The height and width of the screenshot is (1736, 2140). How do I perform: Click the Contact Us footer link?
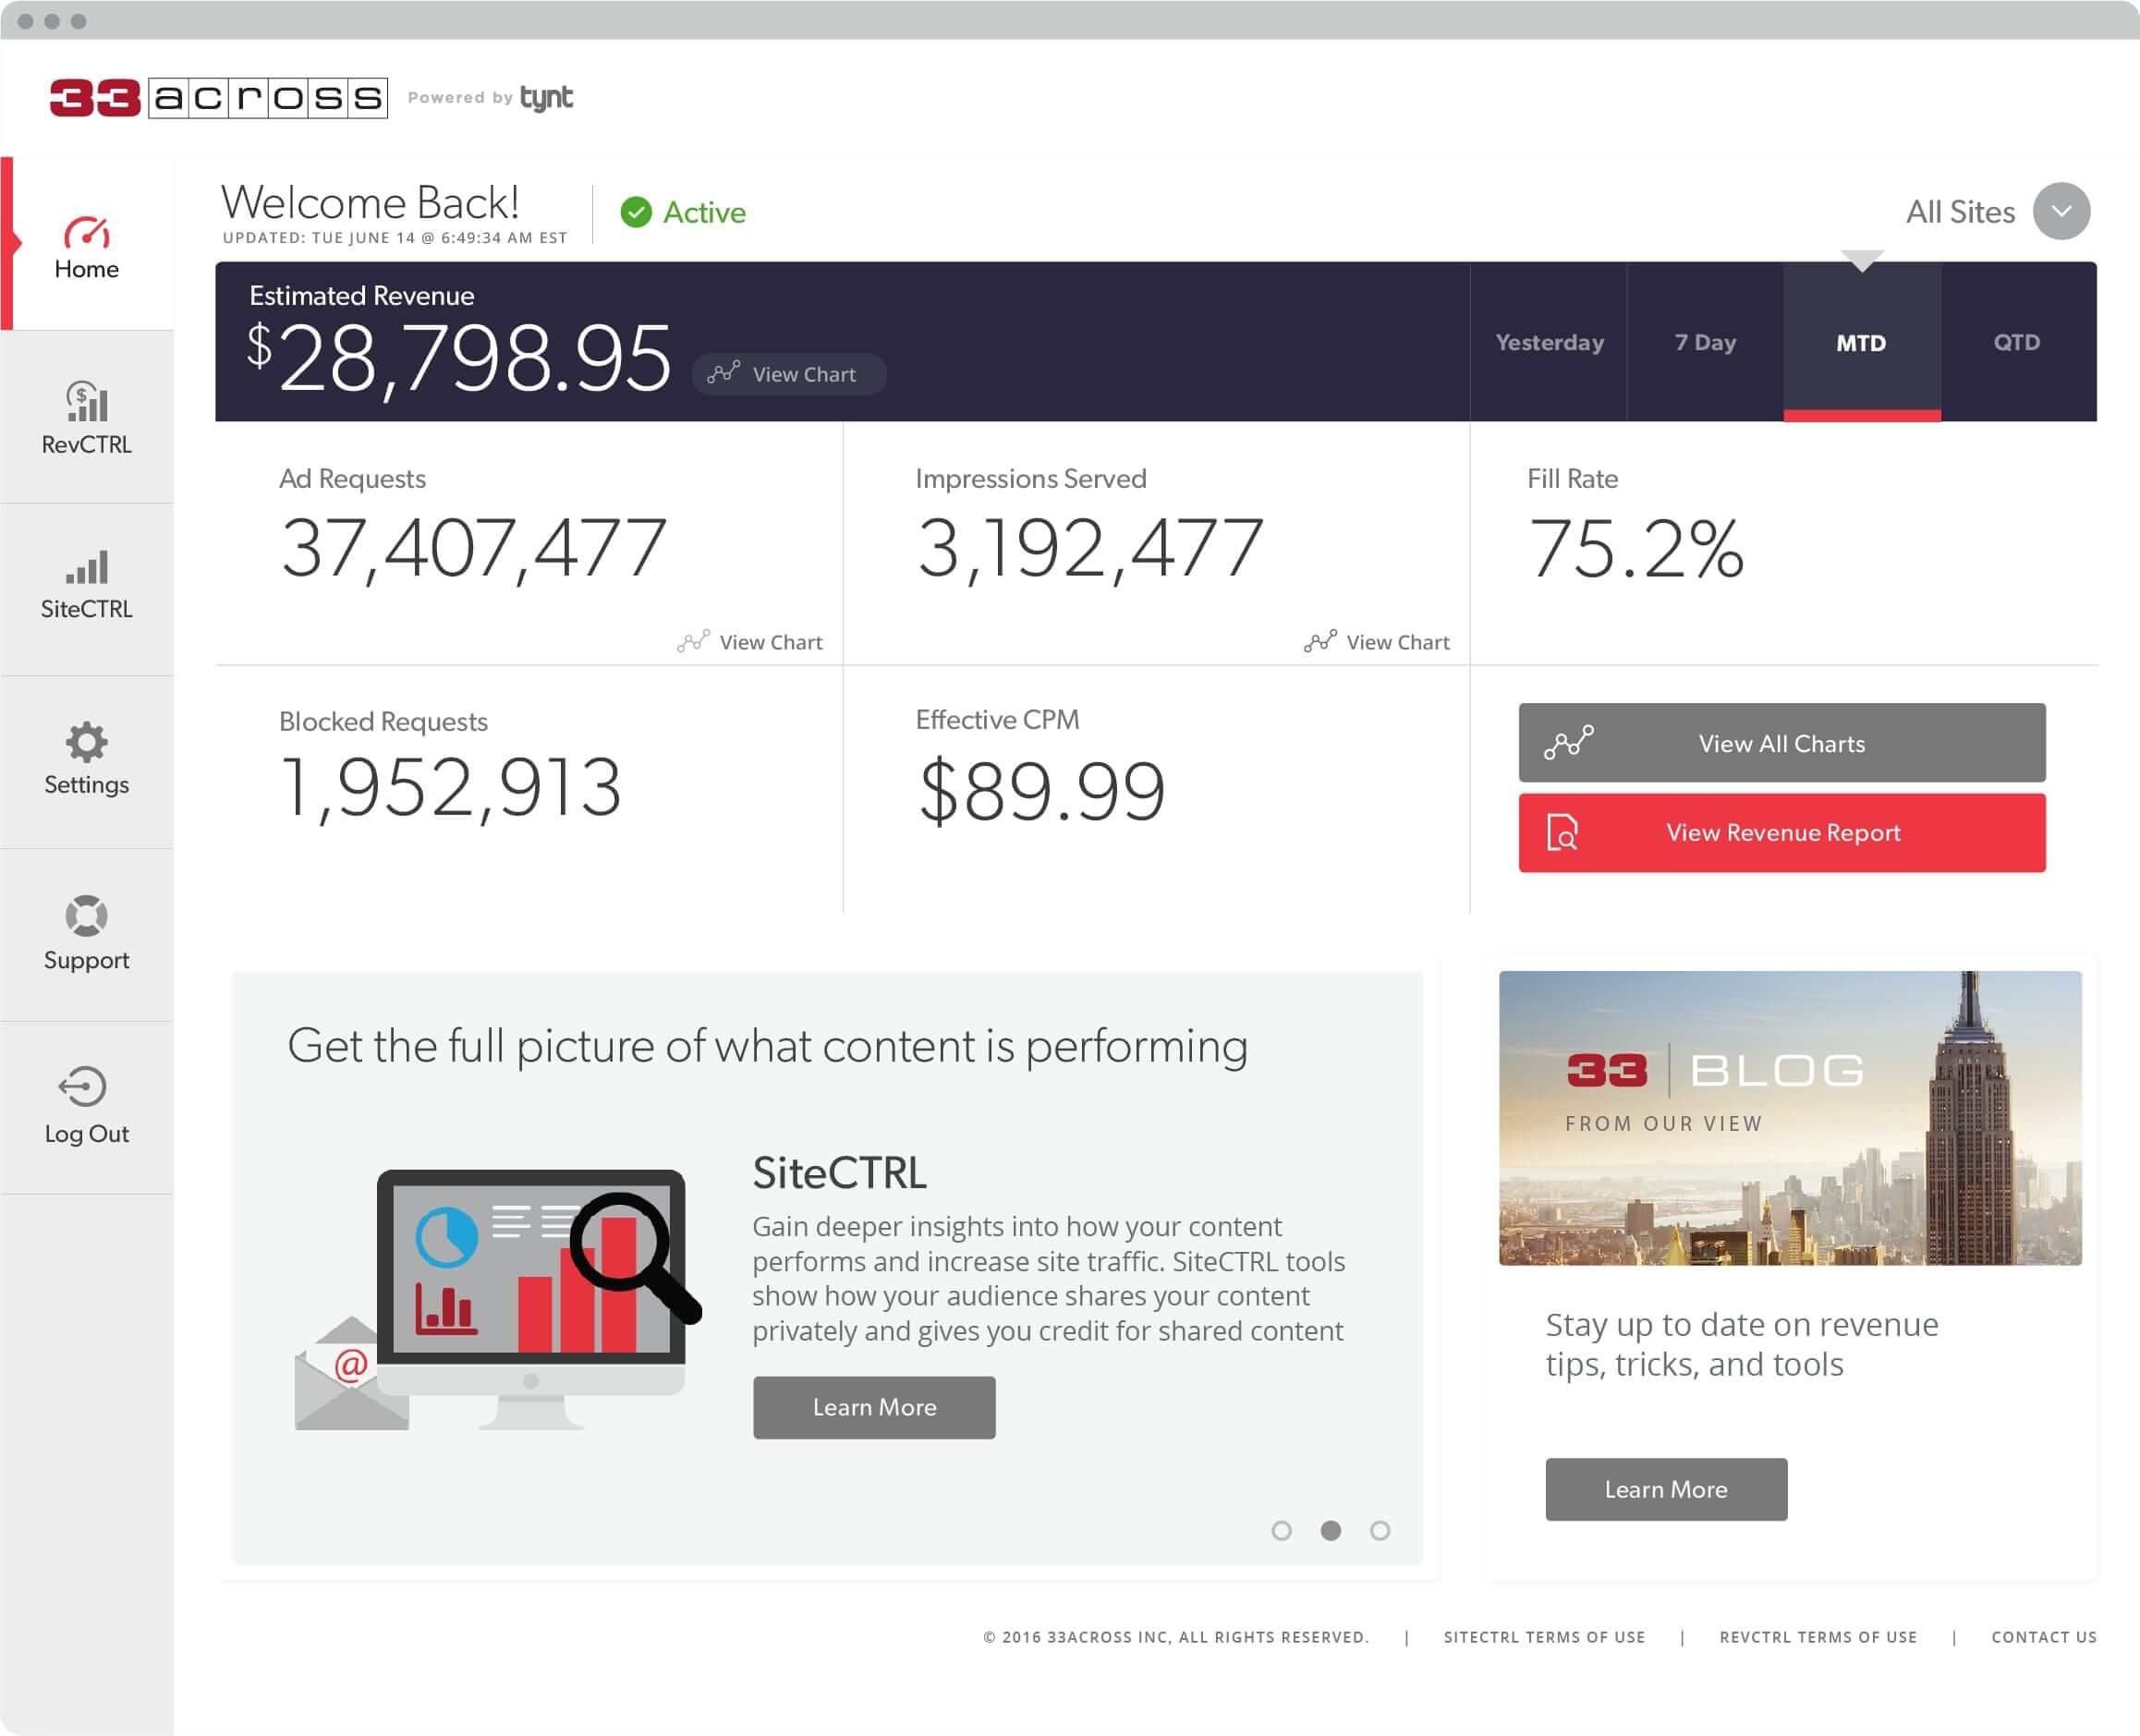(x=2044, y=1637)
